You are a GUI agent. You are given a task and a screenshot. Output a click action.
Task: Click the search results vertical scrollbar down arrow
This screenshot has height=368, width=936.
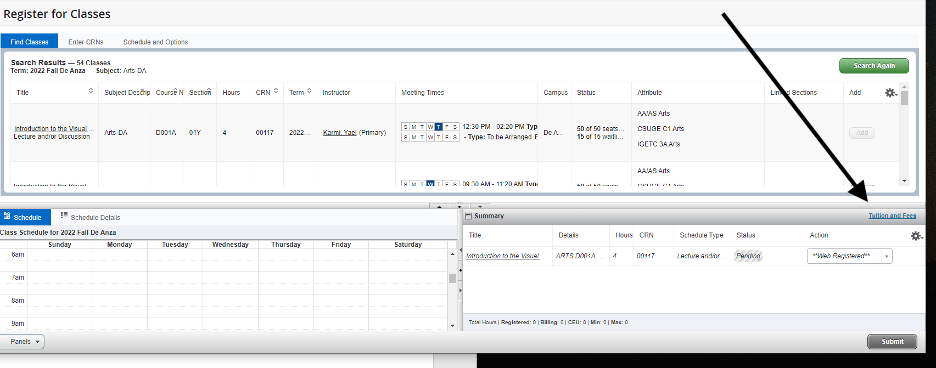pyautogui.click(x=904, y=180)
